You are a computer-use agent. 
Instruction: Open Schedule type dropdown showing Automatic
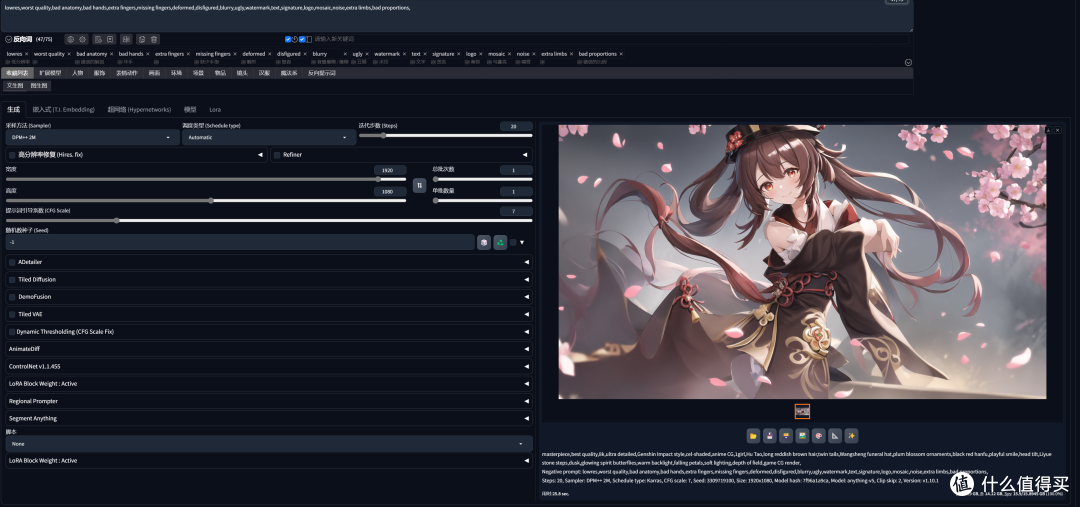tap(269, 137)
